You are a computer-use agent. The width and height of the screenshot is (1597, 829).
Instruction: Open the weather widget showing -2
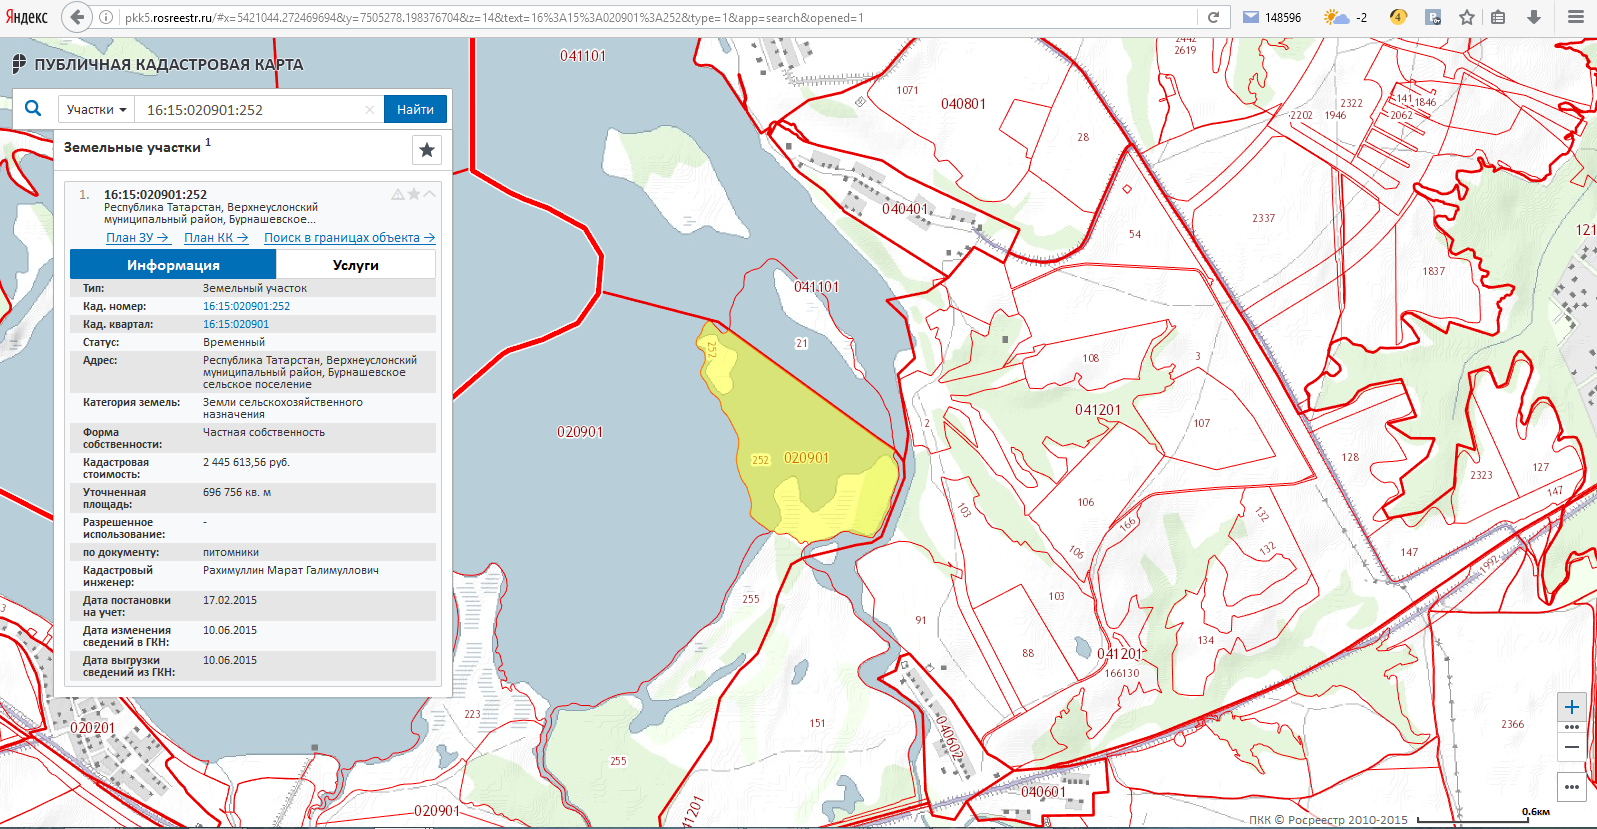(1344, 17)
